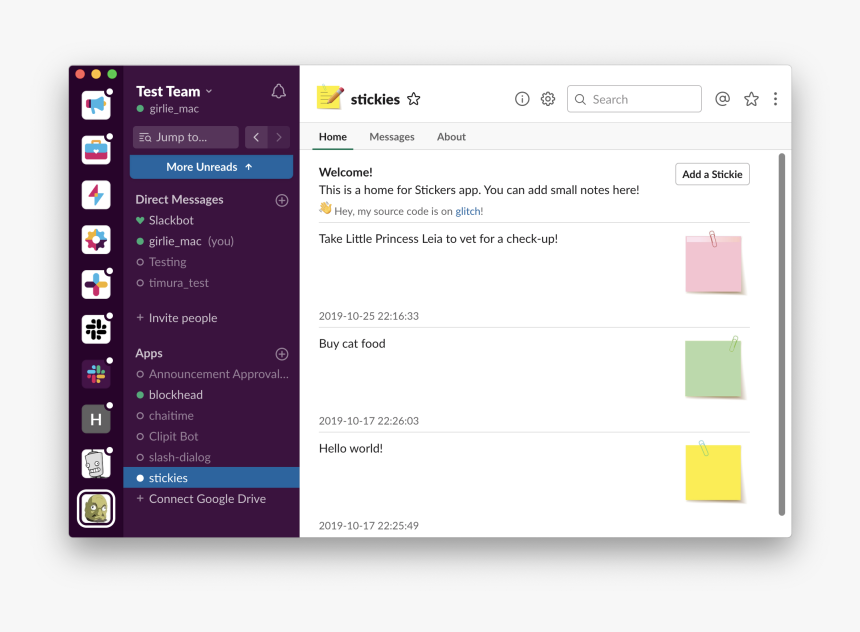Go forward using the history right arrow
The image size is (860, 632).
[279, 137]
